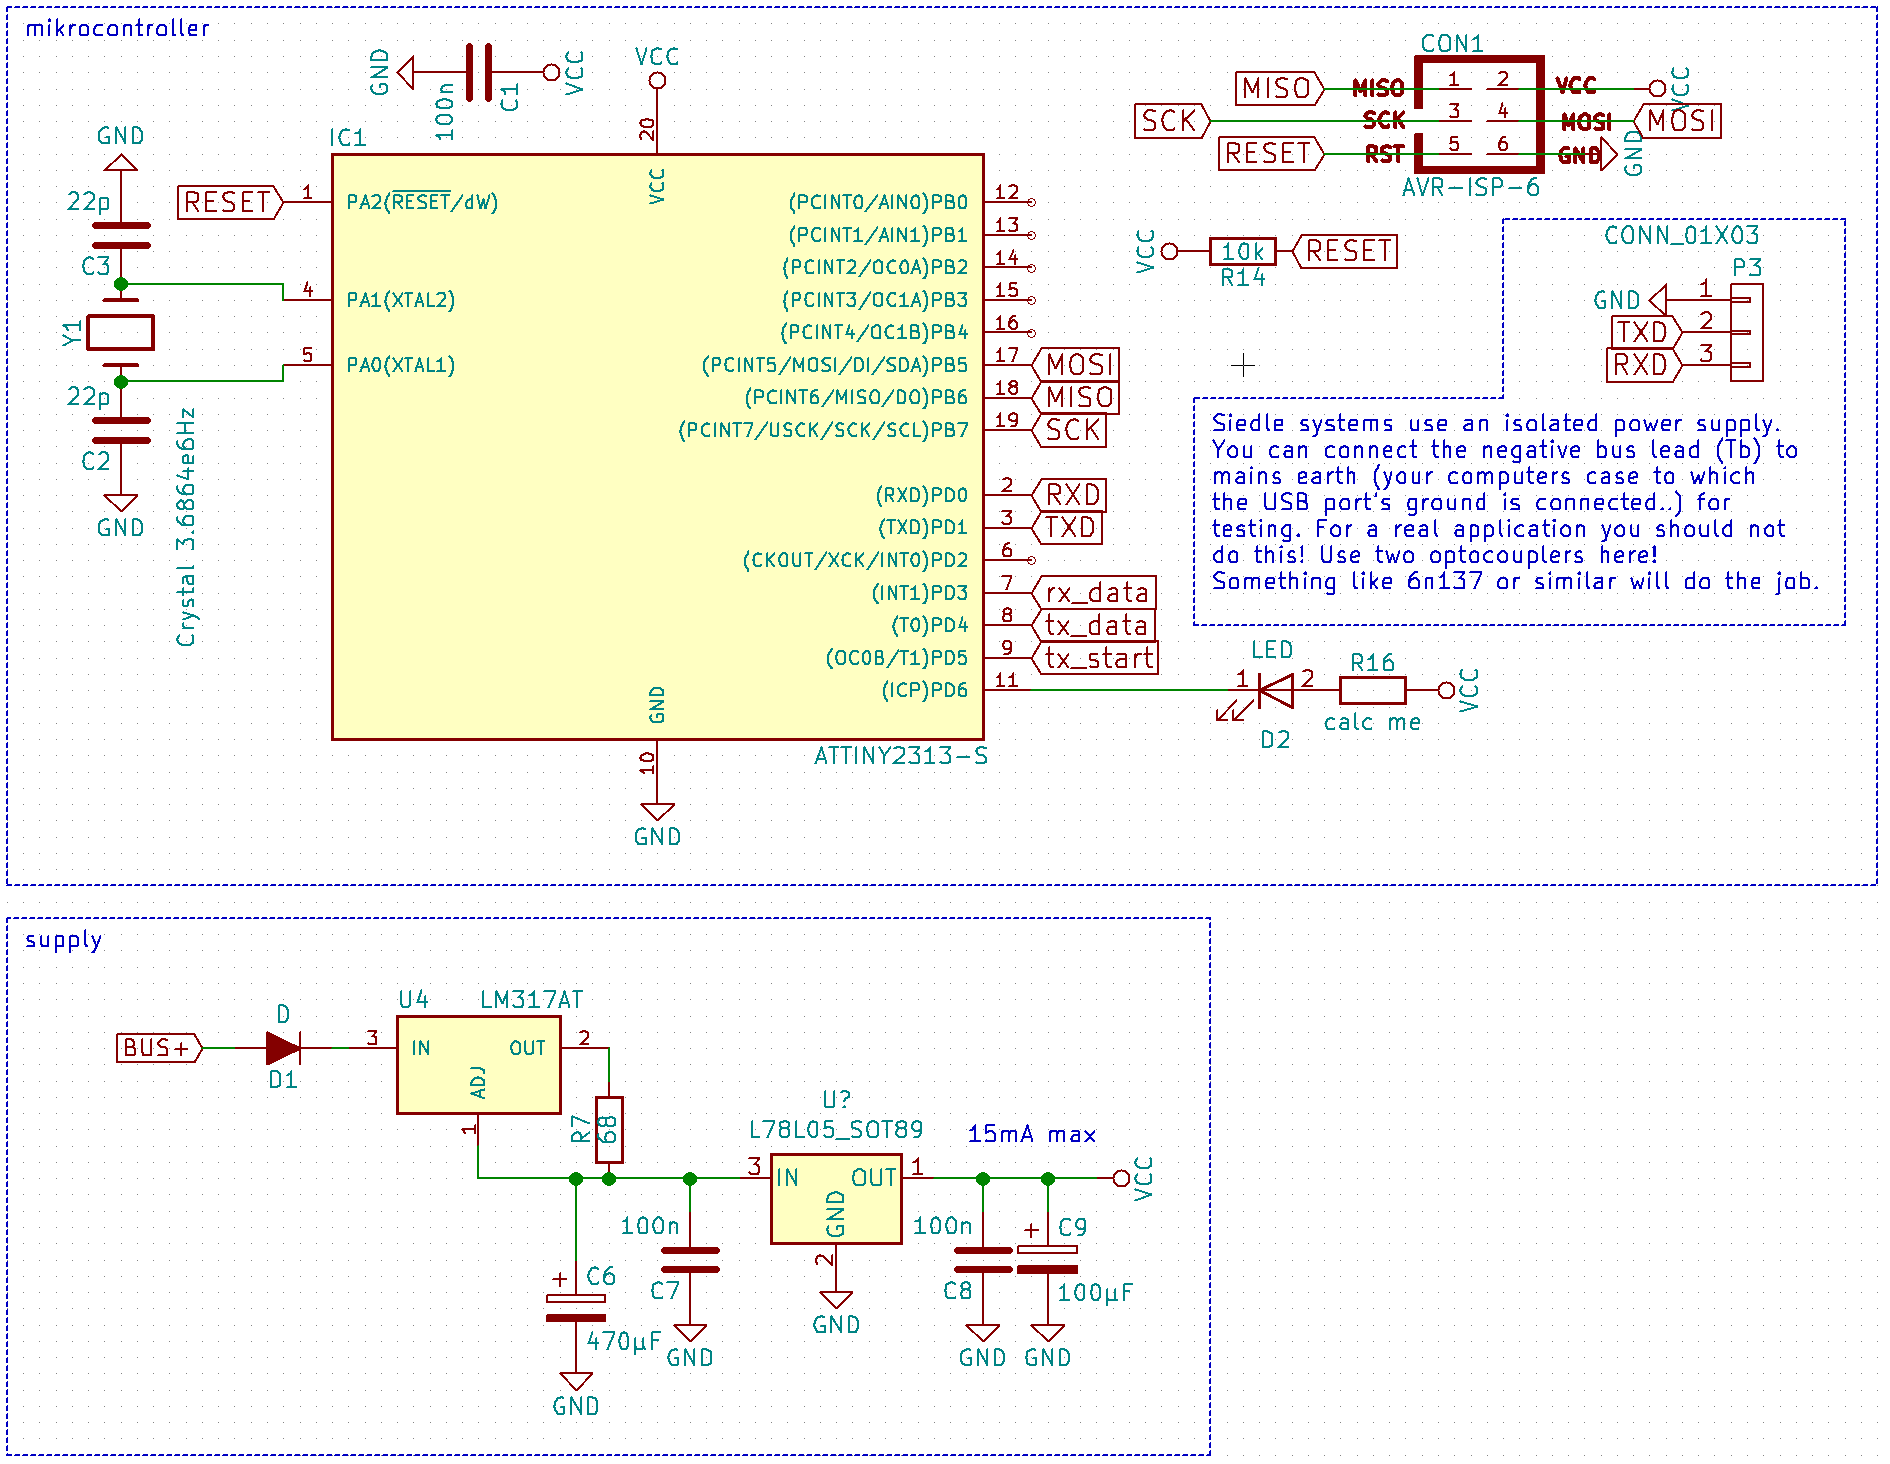Select the P3 three-pin connector symbol
The width and height of the screenshot is (1890, 1464).
click(x=1746, y=332)
